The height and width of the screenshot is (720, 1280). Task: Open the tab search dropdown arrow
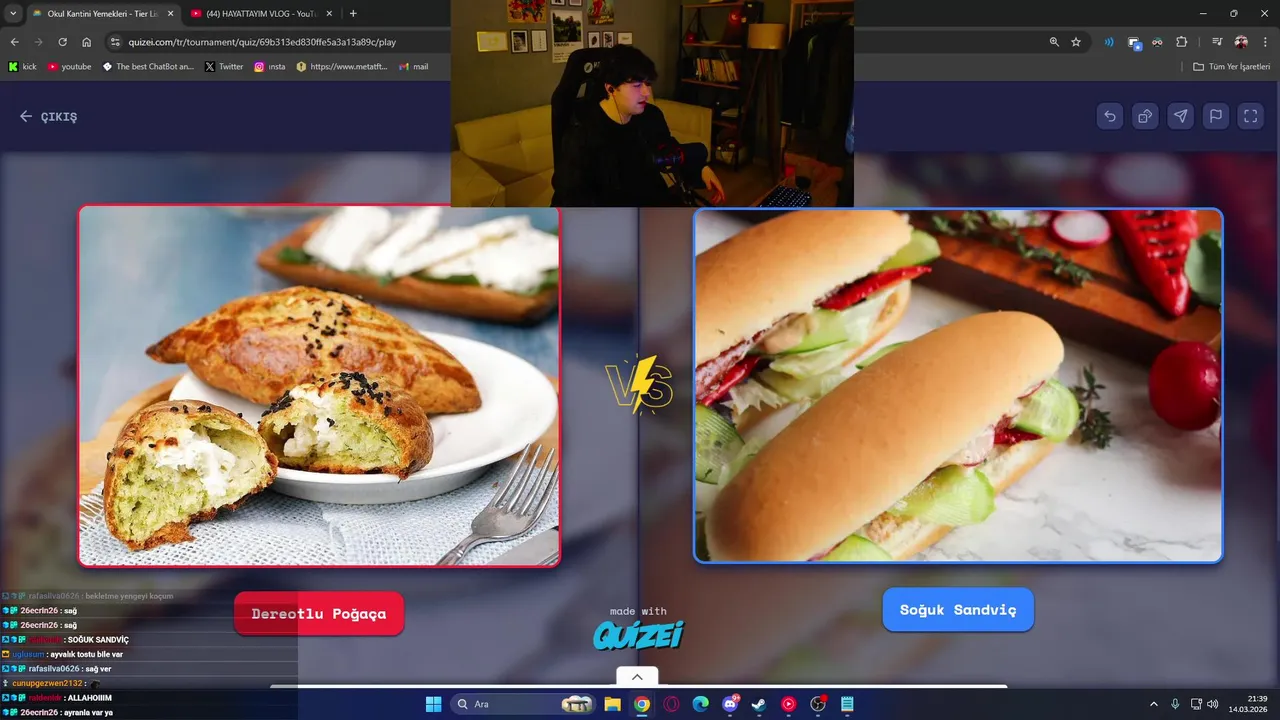13,13
